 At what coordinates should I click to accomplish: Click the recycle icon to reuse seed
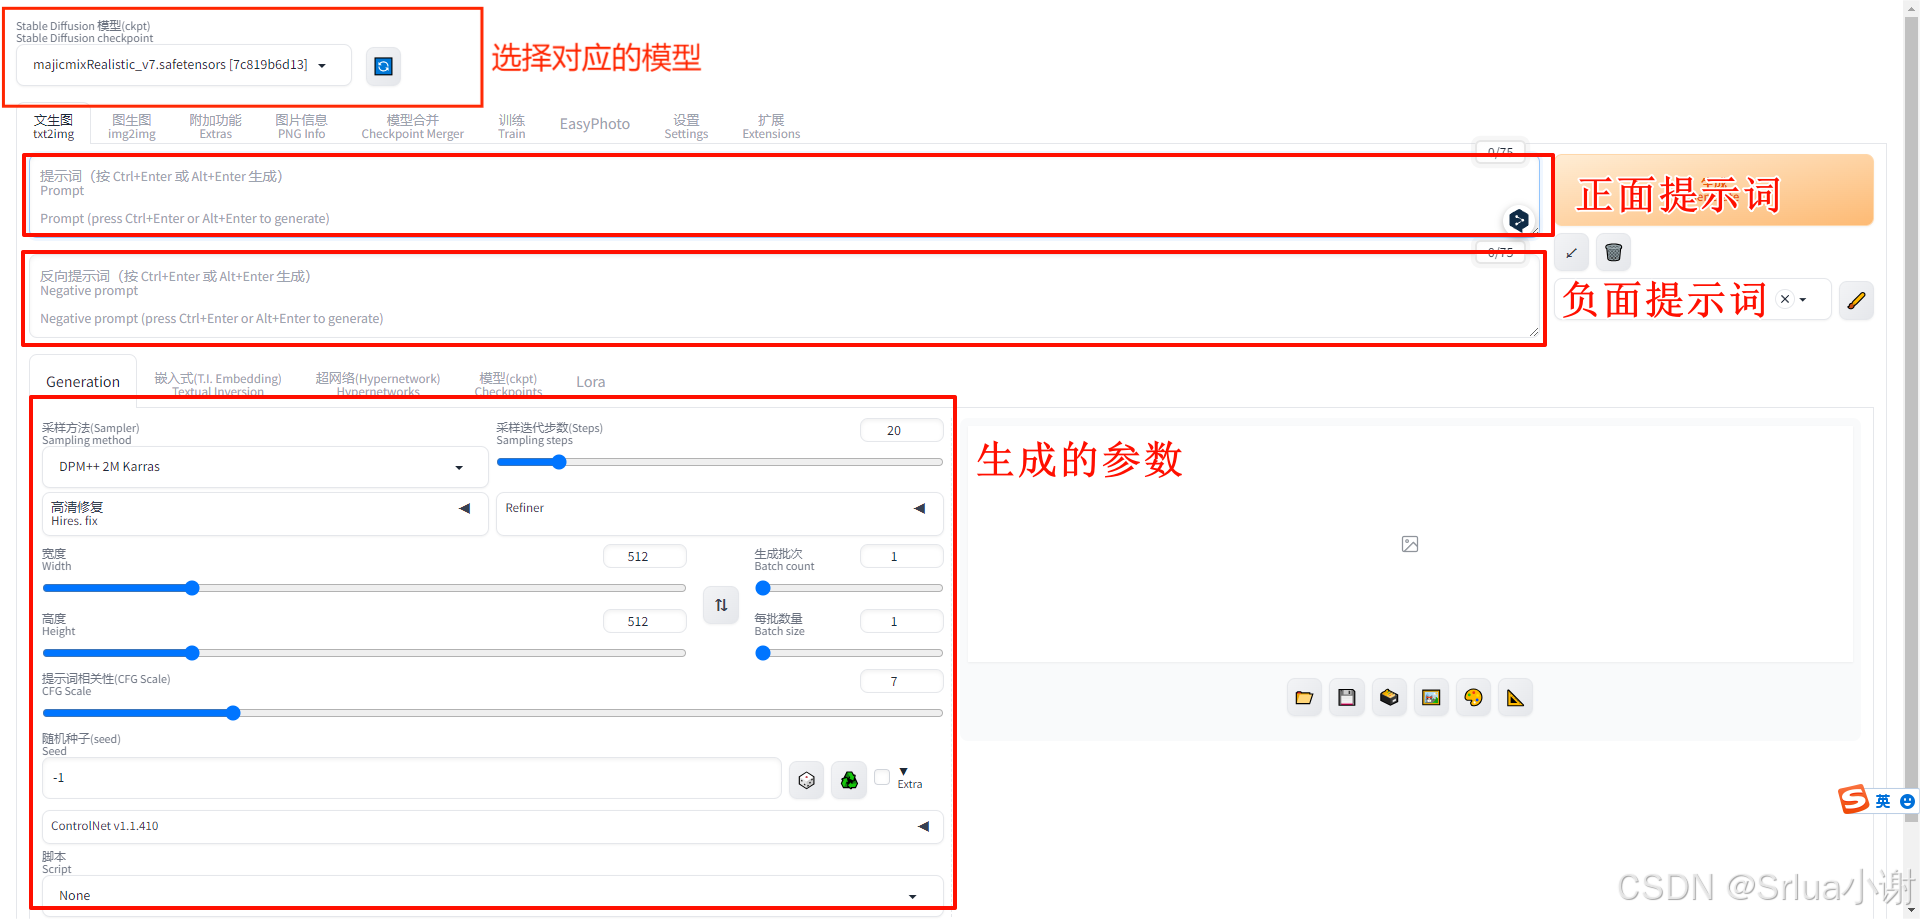click(x=849, y=780)
